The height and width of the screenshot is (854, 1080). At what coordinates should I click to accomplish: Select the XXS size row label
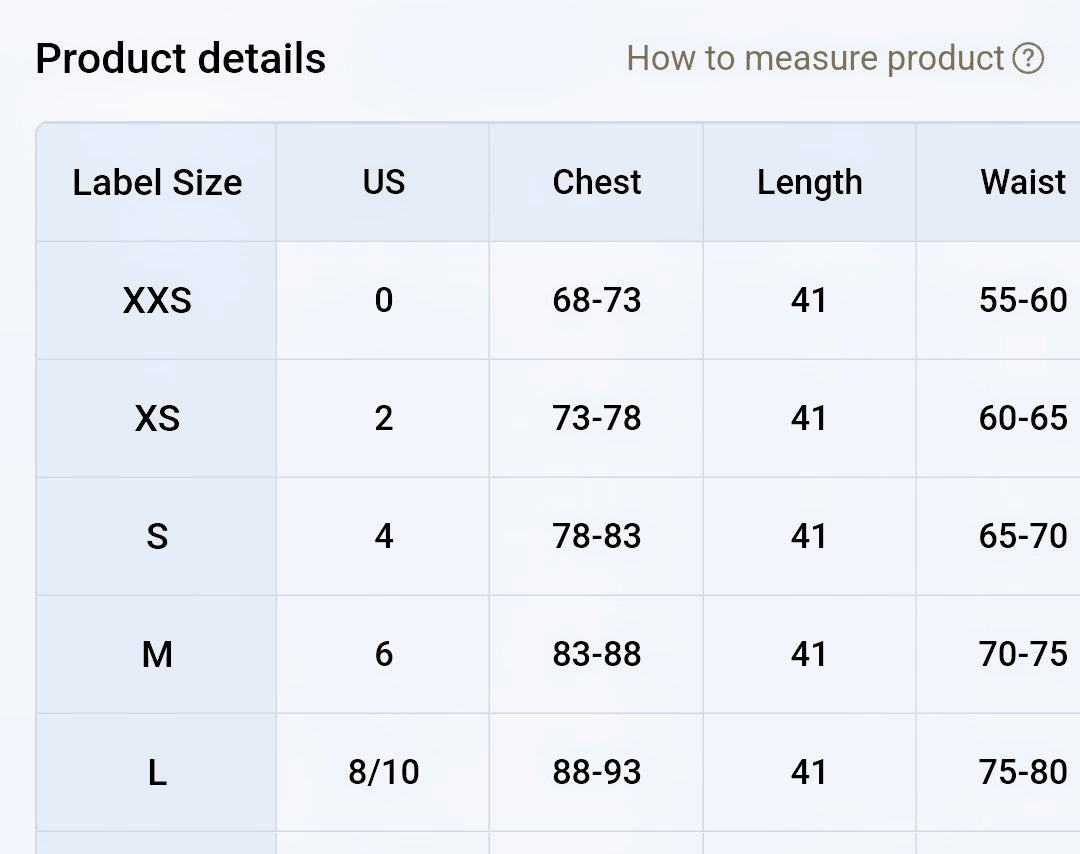pos(157,300)
